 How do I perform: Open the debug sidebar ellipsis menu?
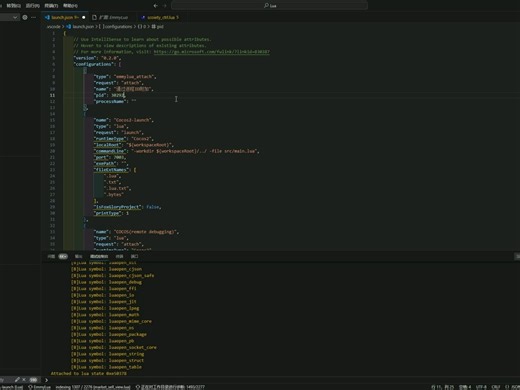click(33, 17)
